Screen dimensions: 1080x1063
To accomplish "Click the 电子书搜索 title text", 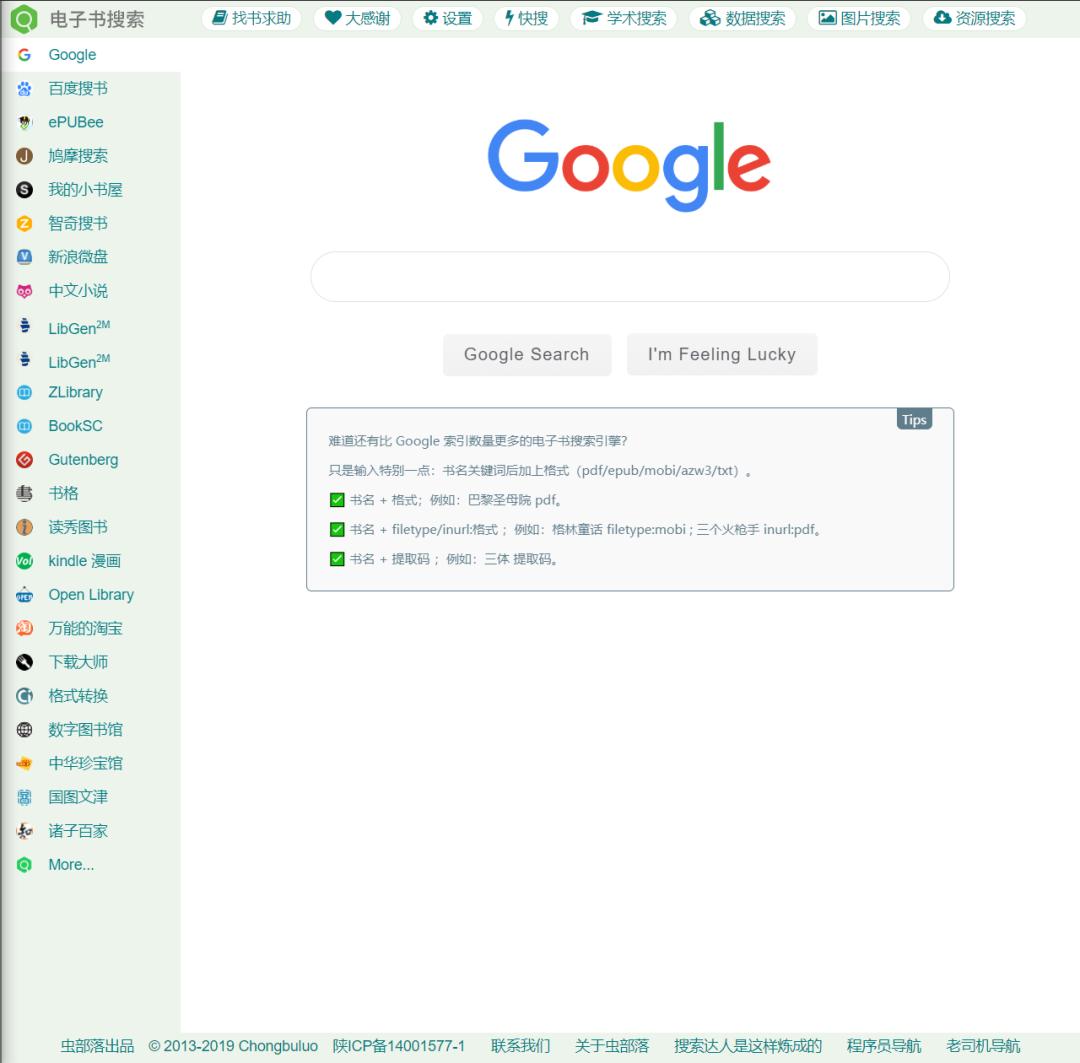I will pos(97,19).
